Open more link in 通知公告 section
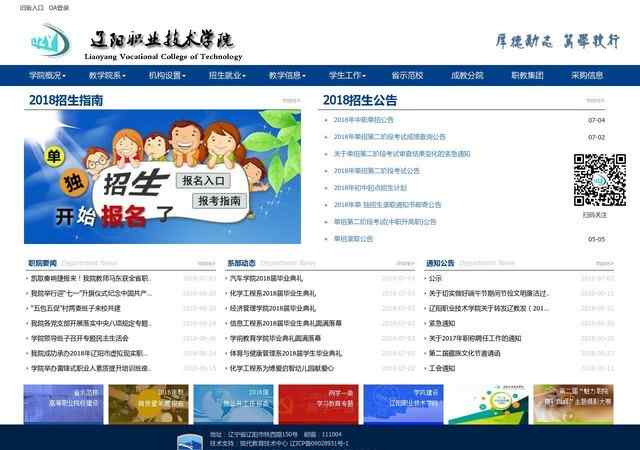The height and width of the screenshot is (450, 640). [604, 263]
